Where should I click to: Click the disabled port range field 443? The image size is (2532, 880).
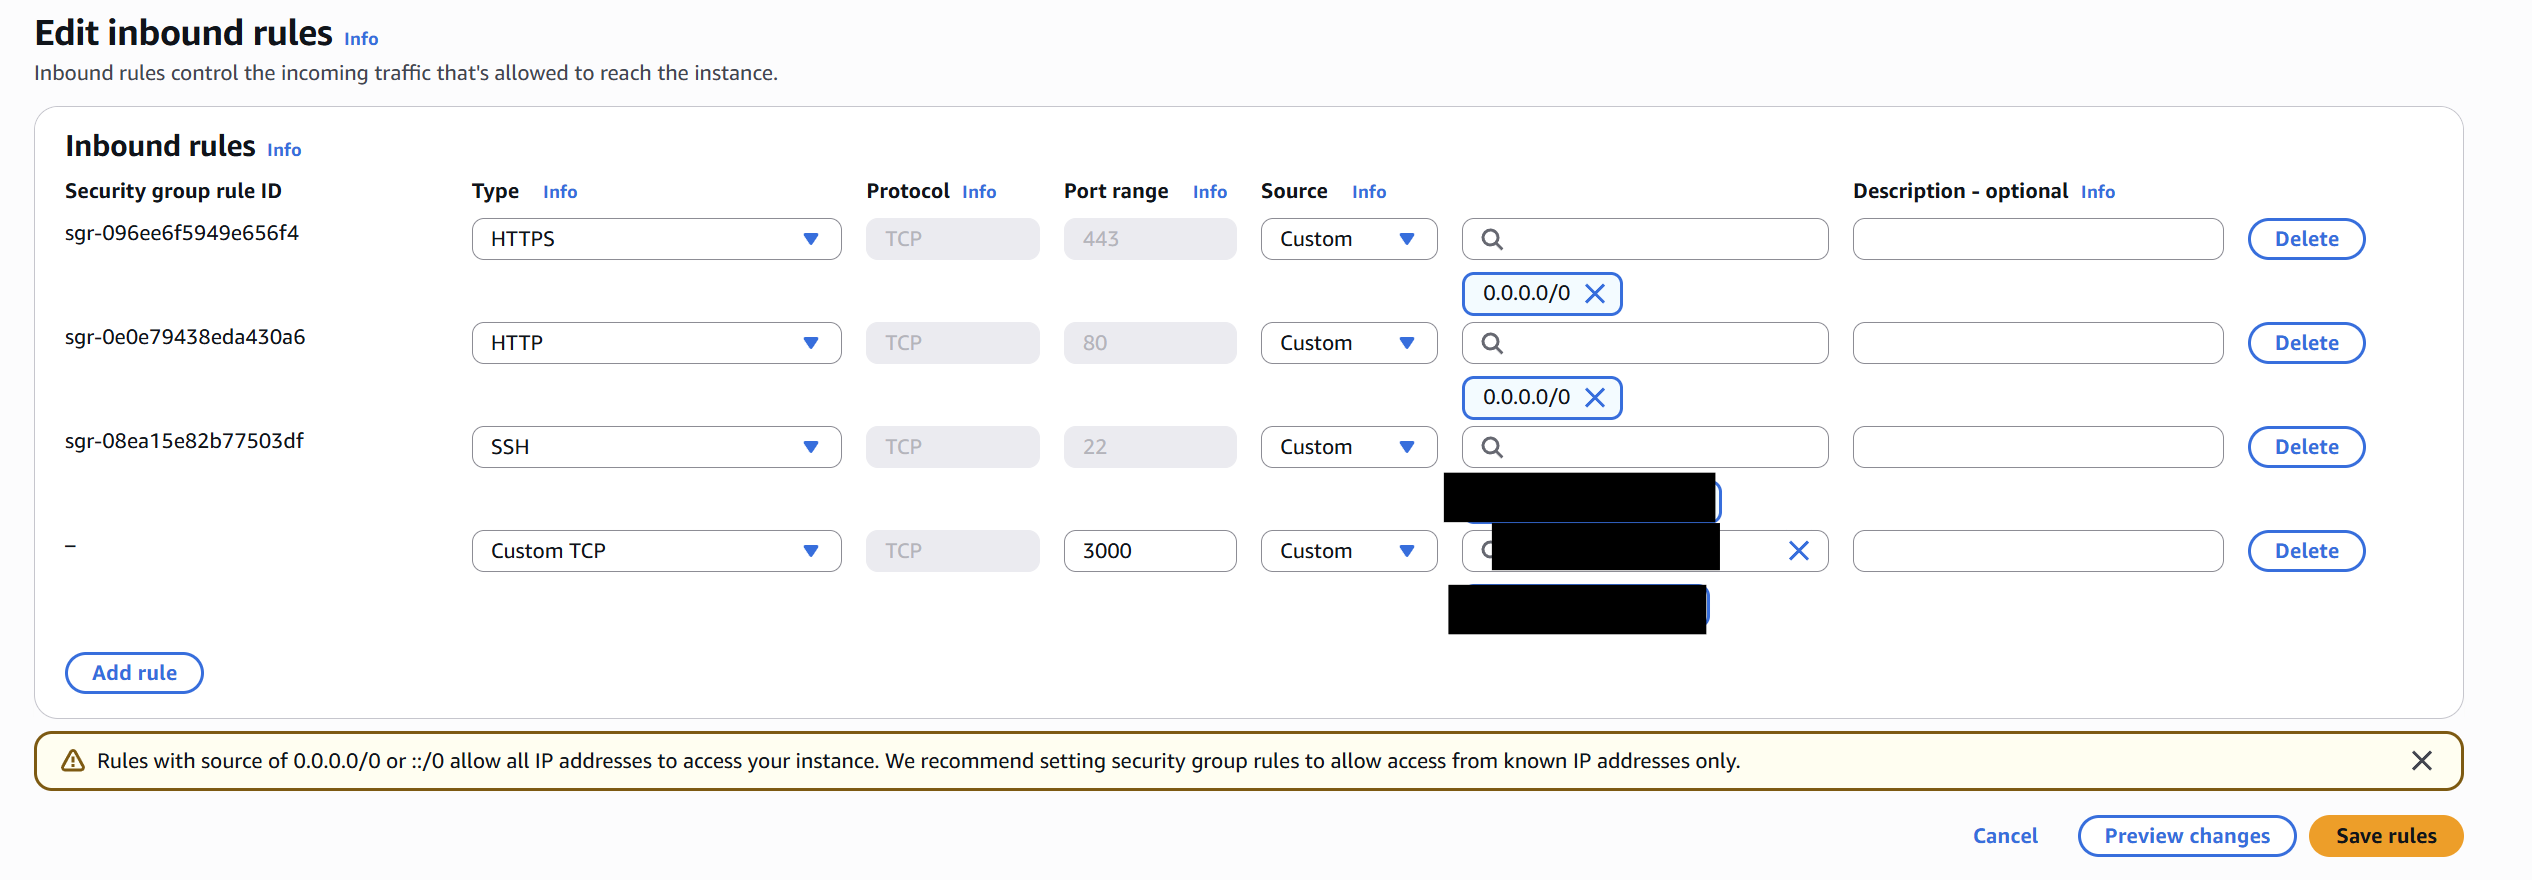click(1150, 239)
